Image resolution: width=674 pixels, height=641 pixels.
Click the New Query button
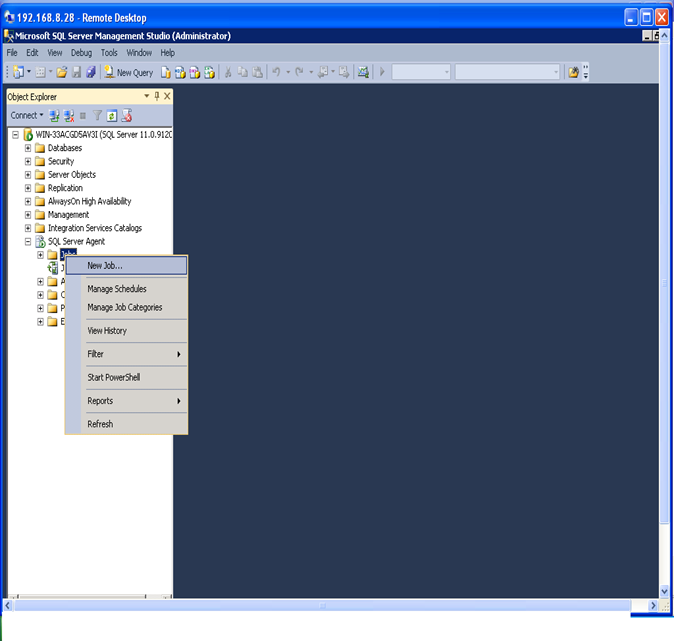(129, 73)
